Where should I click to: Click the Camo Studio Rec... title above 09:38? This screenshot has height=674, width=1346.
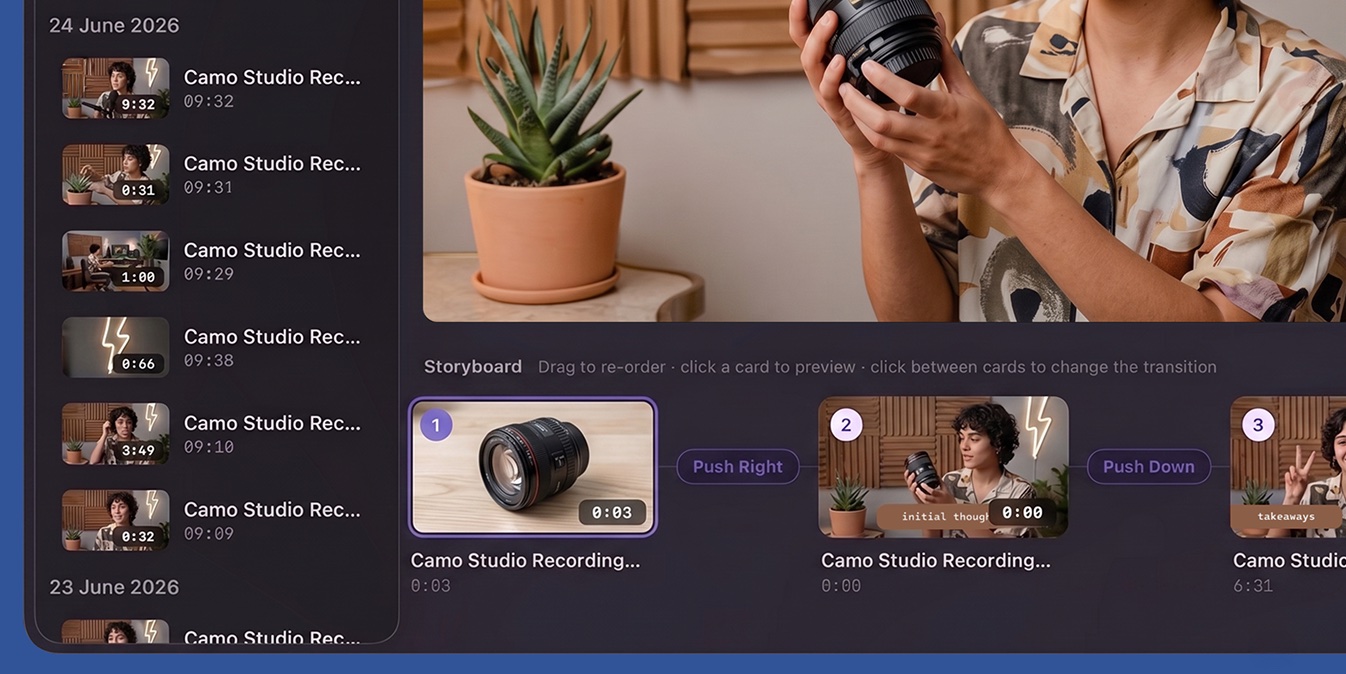coord(272,336)
